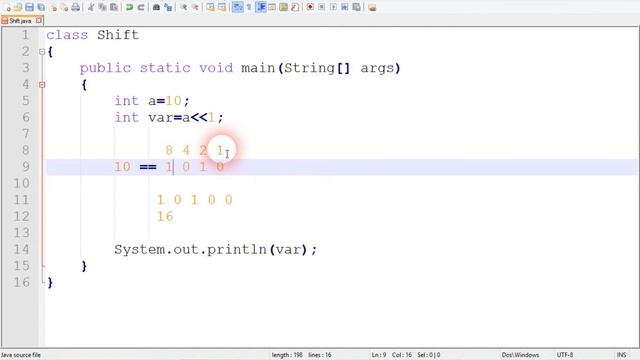The height and width of the screenshot is (360, 640).
Task: Click the Dos\Windows line ending indicator
Action: click(x=520, y=355)
